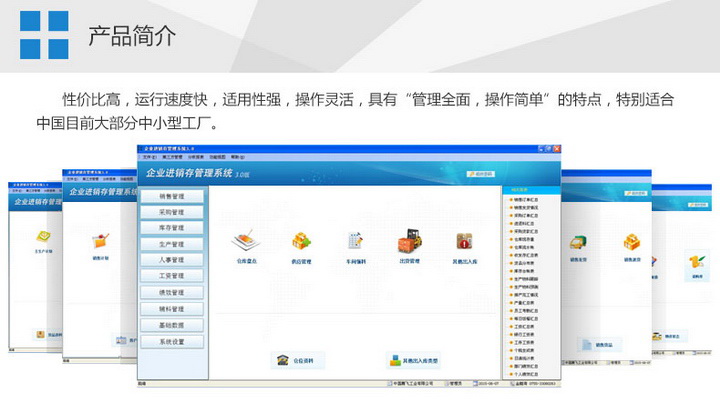Select 系统设置 sidebar button

(x=172, y=342)
